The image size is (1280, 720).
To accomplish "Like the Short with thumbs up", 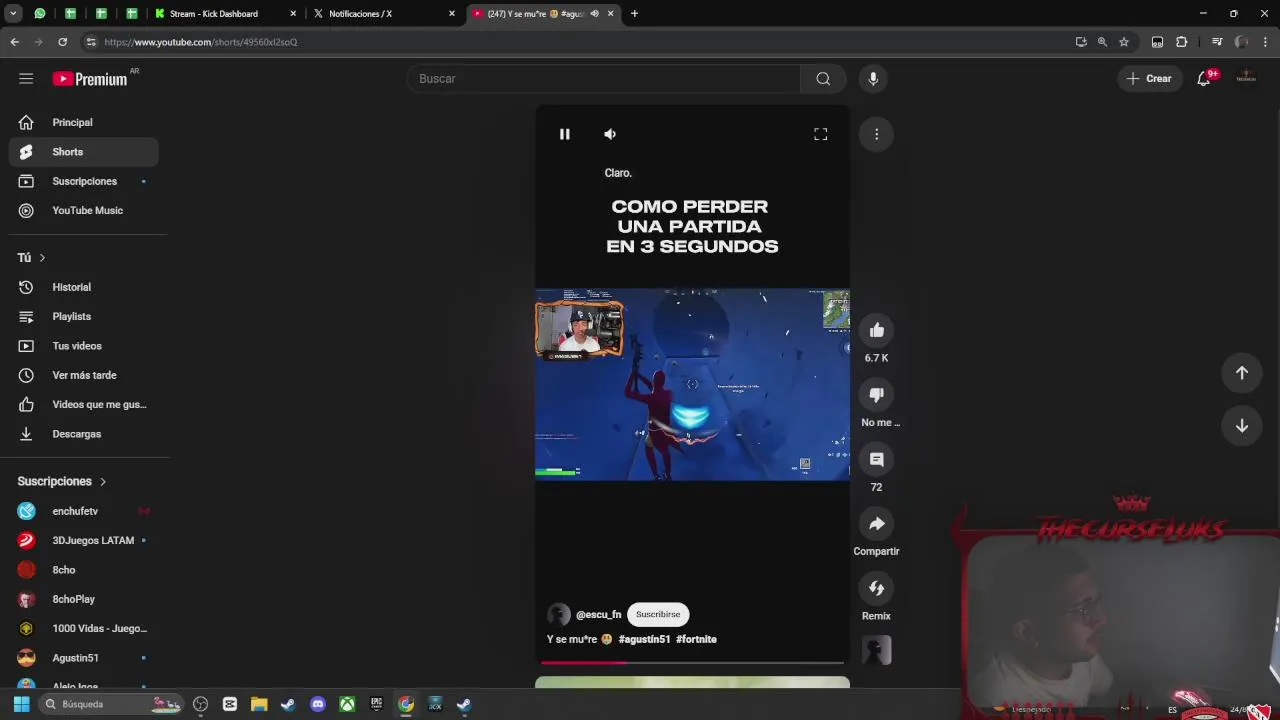I will coord(876,330).
